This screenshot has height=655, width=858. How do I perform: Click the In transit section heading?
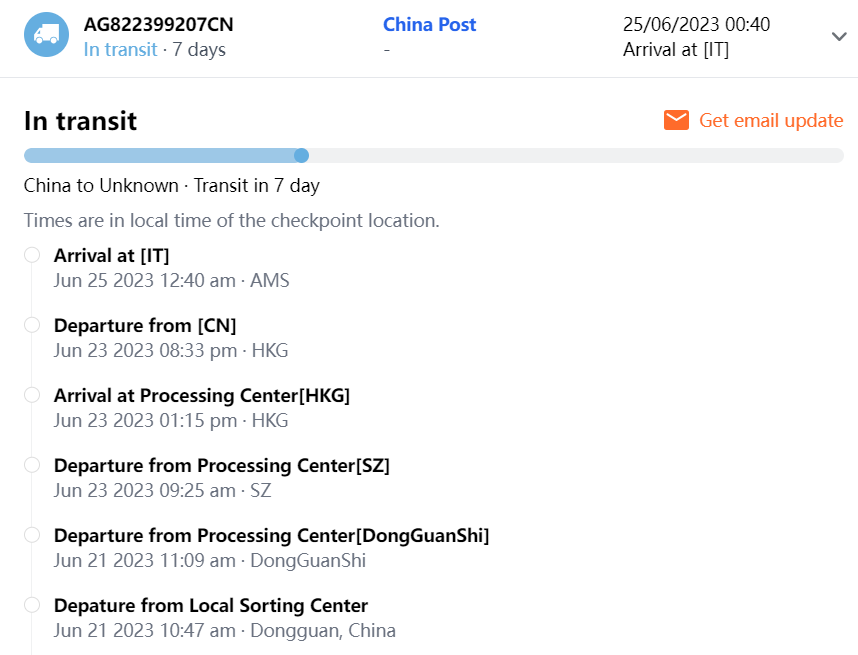tap(80, 121)
